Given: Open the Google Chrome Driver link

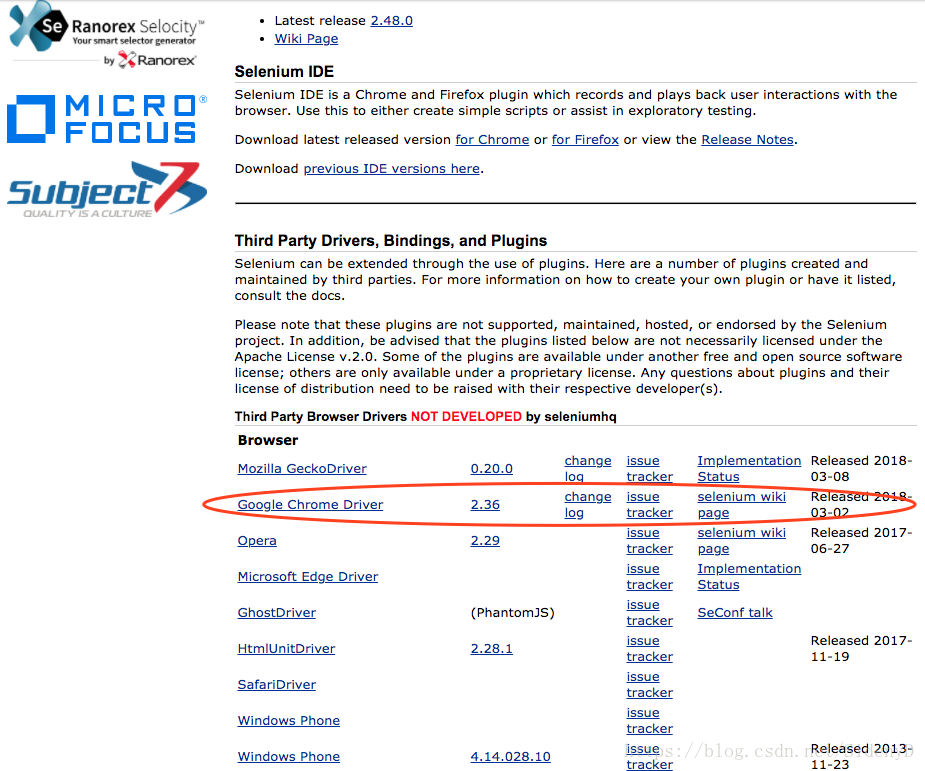Looking at the screenshot, I should 310,505.
